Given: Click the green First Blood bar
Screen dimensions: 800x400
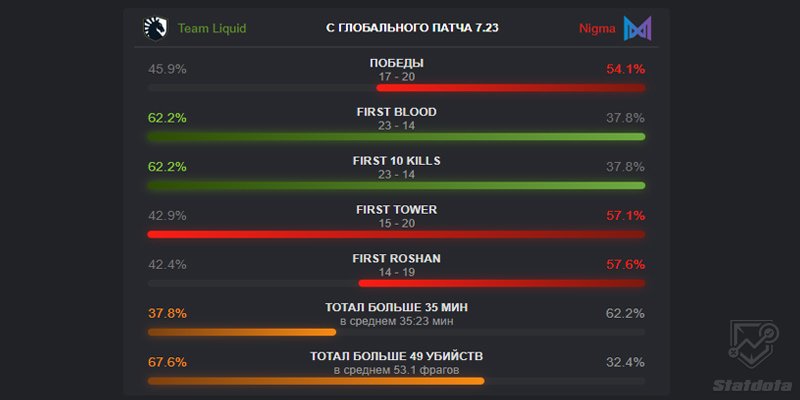Looking at the screenshot, I should pos(396,137).
